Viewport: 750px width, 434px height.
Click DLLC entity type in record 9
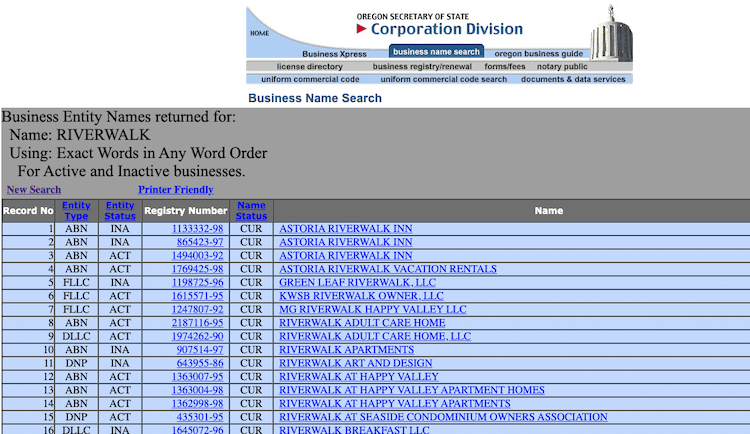(x=76, y=336)
